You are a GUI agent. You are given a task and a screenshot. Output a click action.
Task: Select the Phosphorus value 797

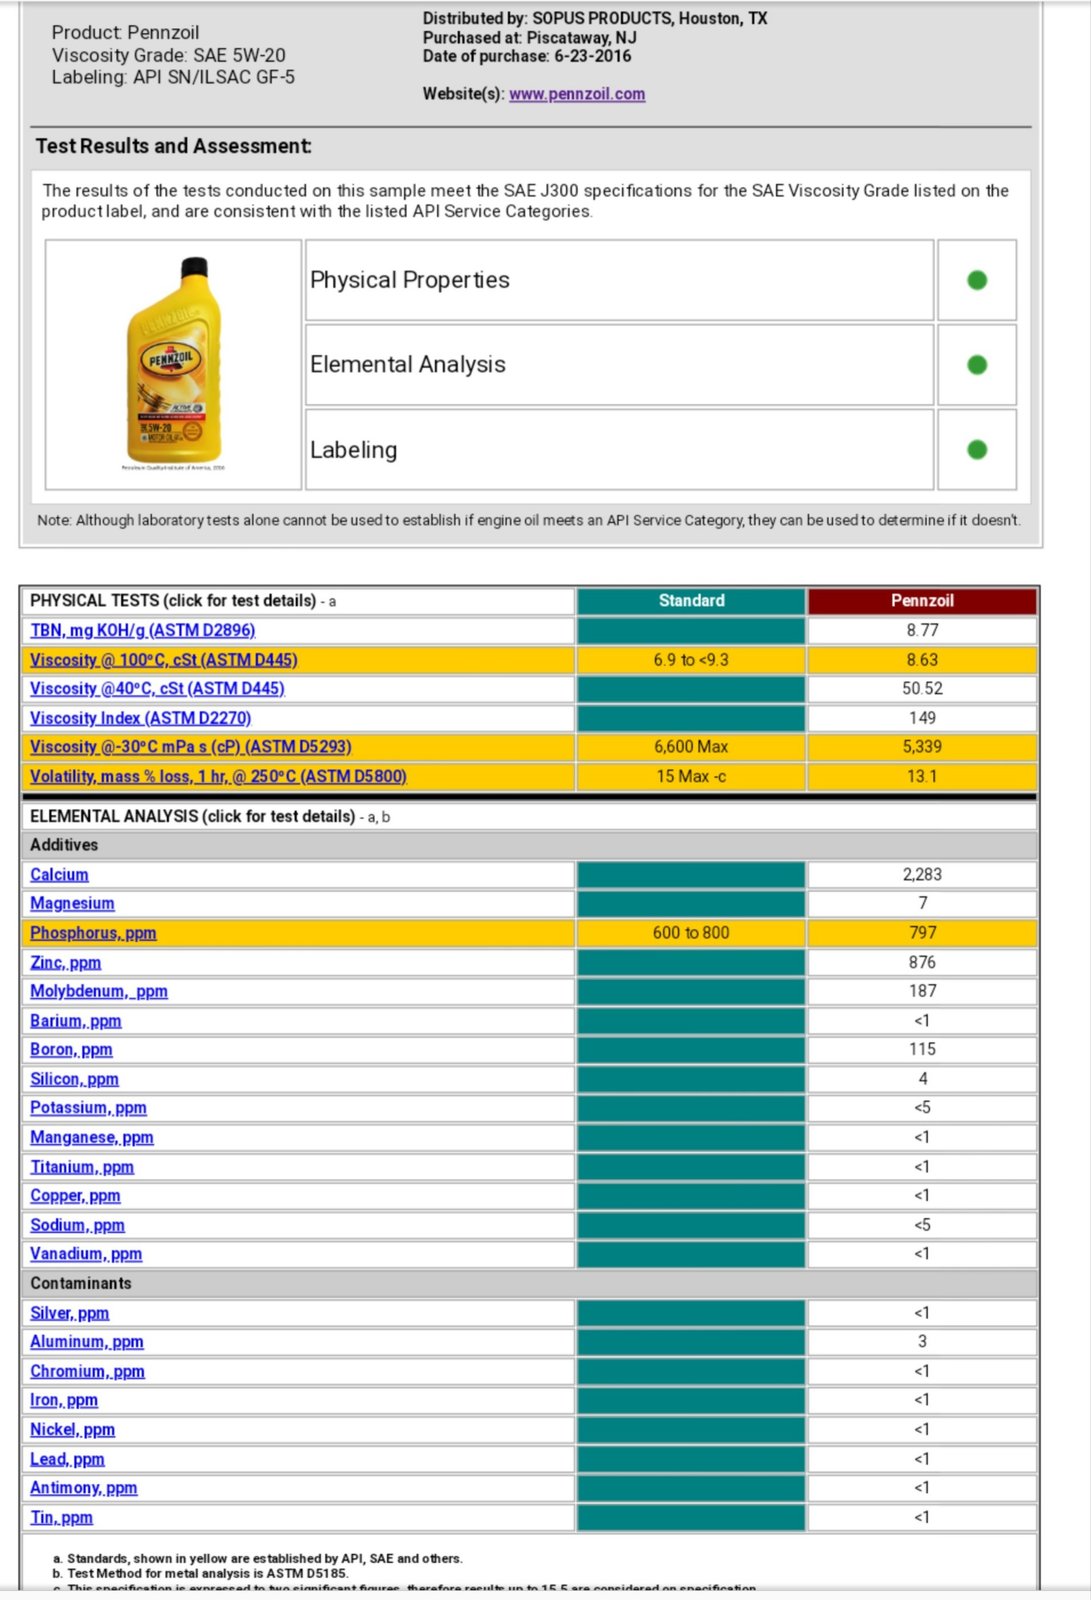[x=922, y=933]
